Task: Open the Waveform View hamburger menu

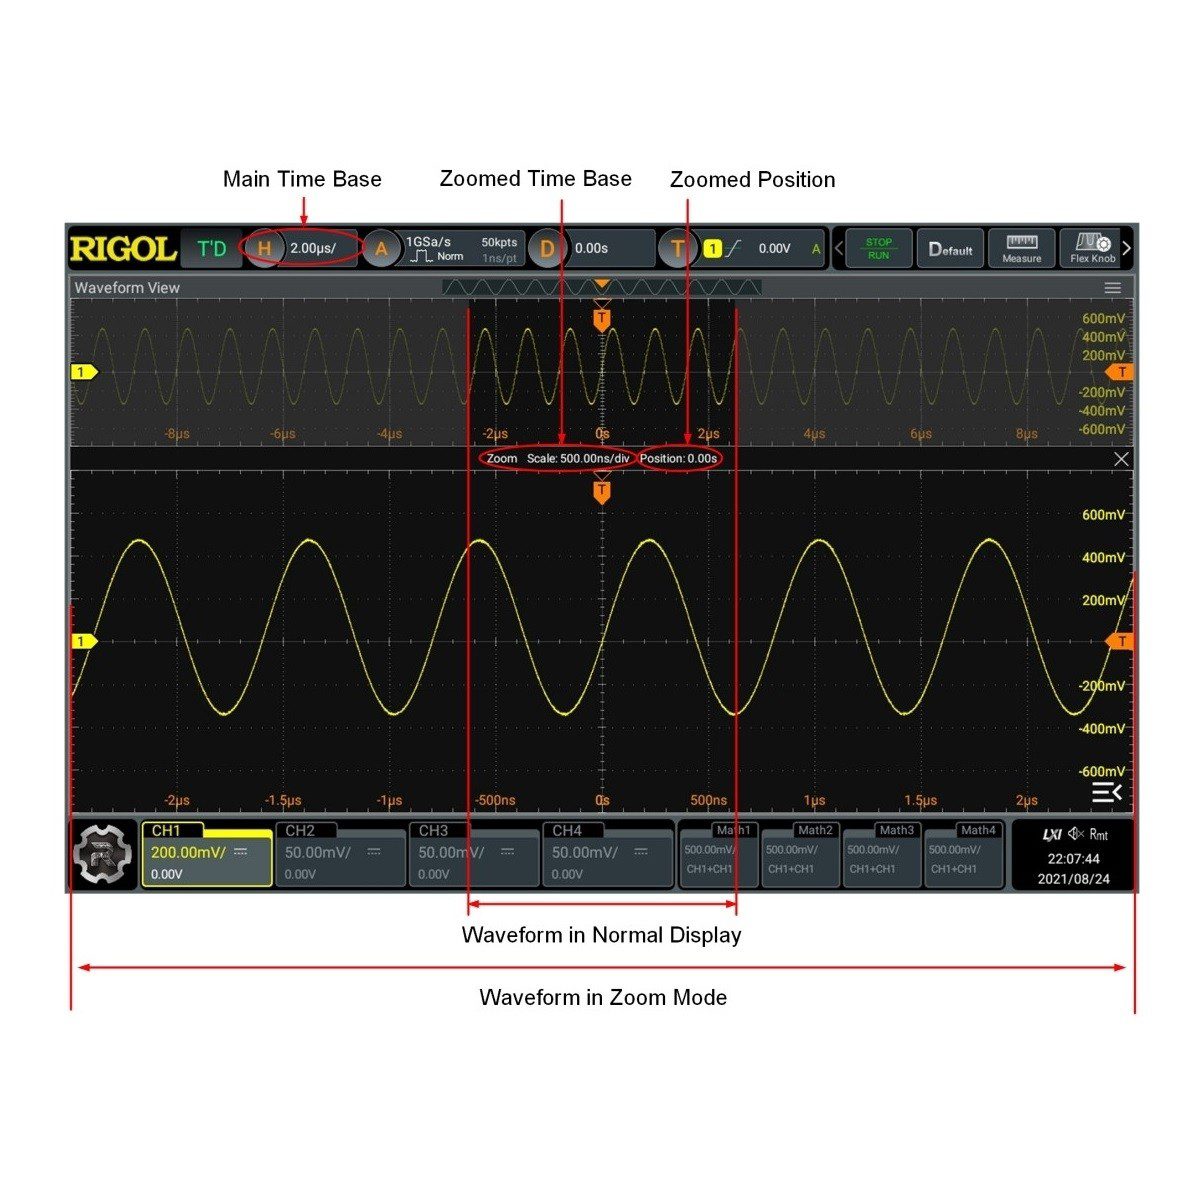Action: [1112, 288]
